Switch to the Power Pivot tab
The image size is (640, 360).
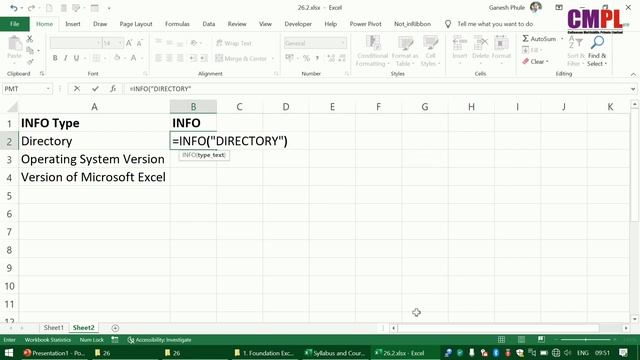(365, 24)
